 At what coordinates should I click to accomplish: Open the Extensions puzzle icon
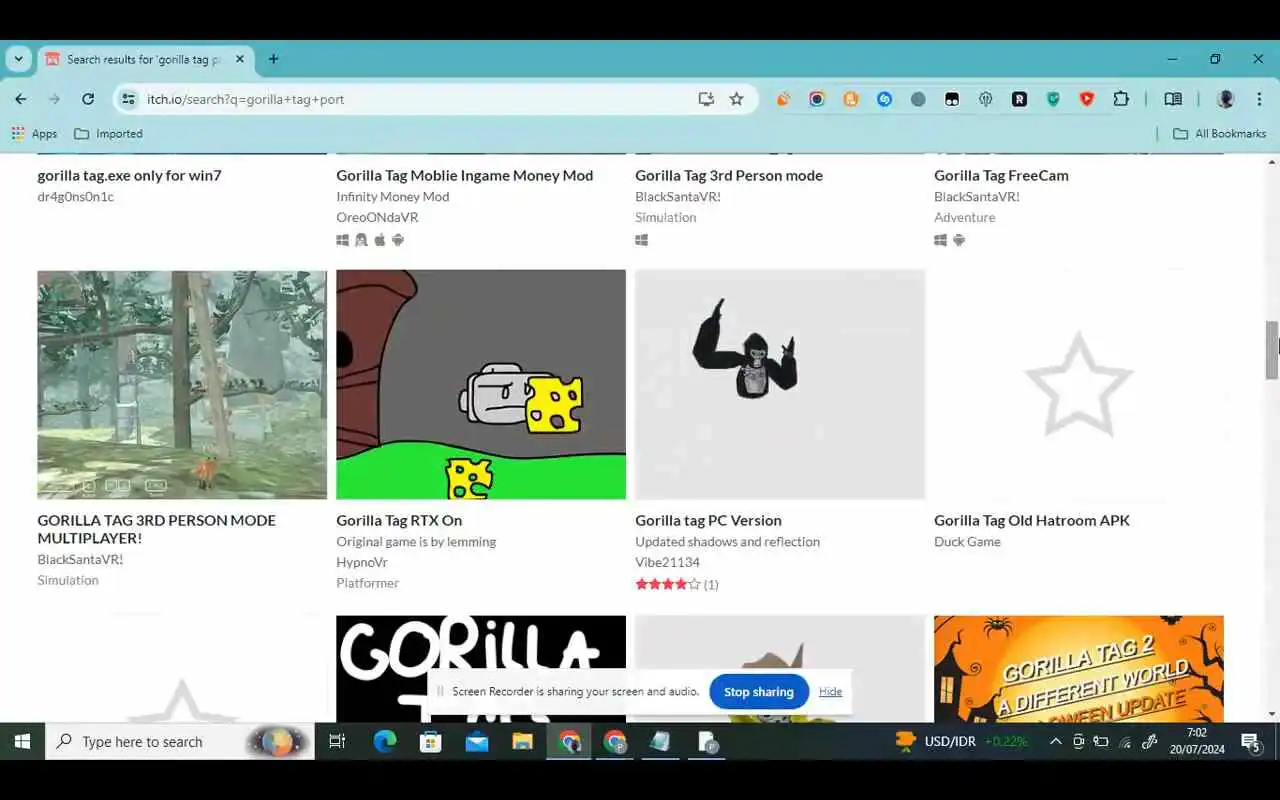(x=1121, y=99)
